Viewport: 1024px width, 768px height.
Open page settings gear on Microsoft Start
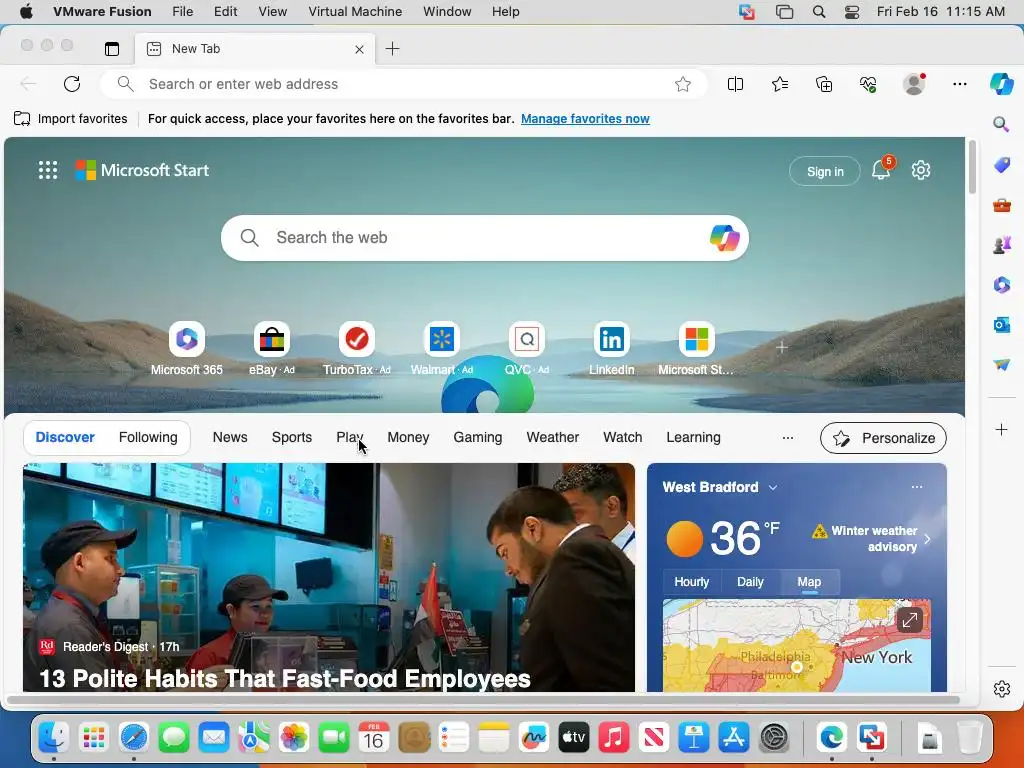pyautogui.click(x=921, y=170)
